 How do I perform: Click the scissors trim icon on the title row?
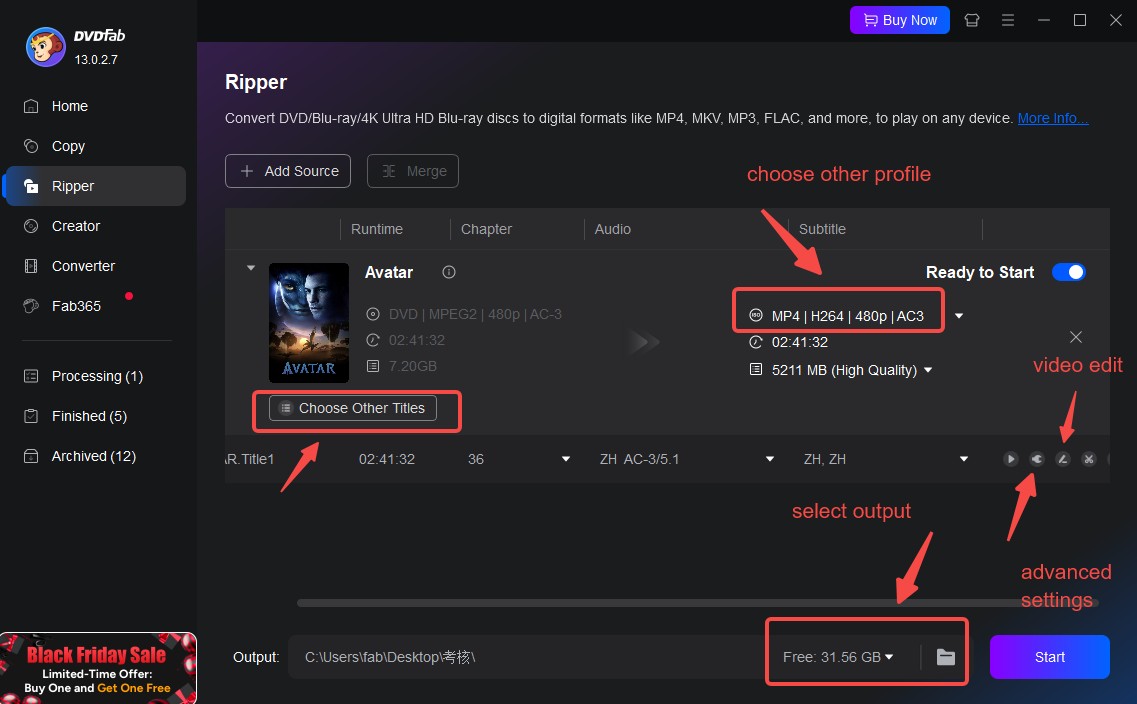tap(1088, 459)
